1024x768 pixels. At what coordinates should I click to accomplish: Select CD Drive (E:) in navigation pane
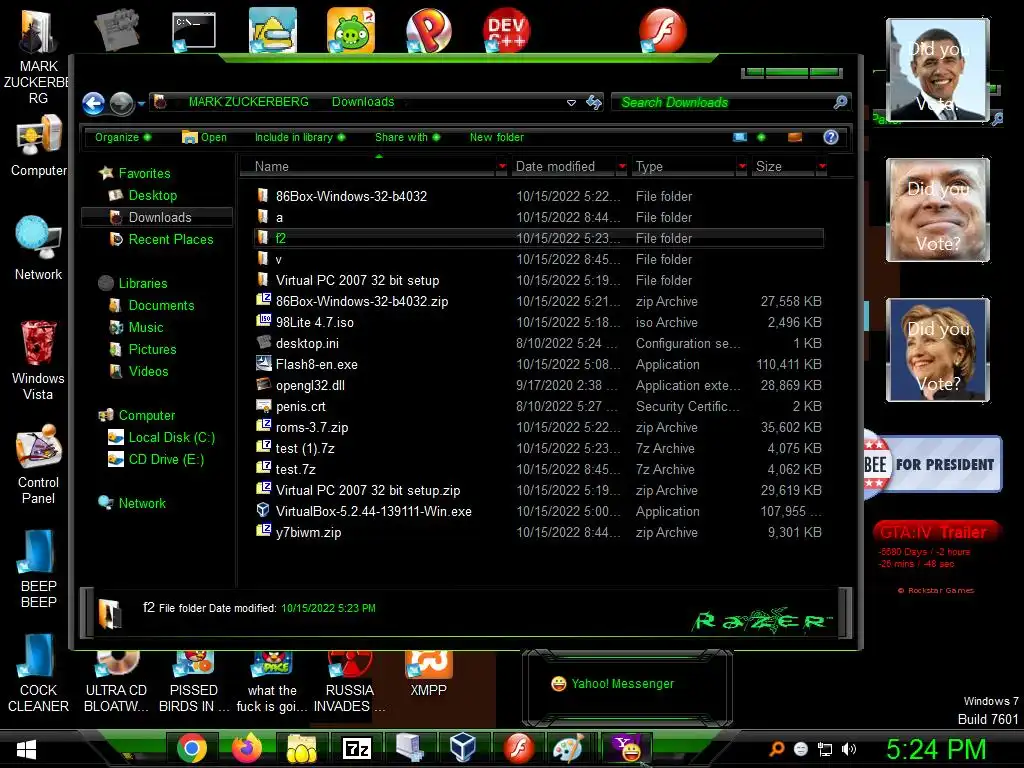click(166, 460)
